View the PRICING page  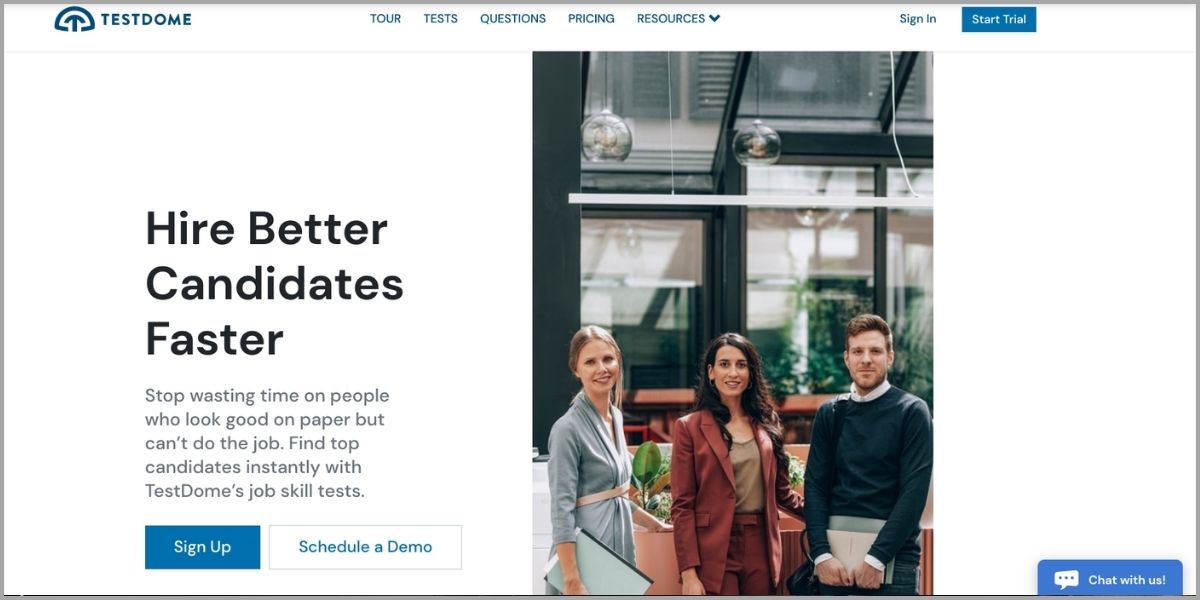(591, 19)
